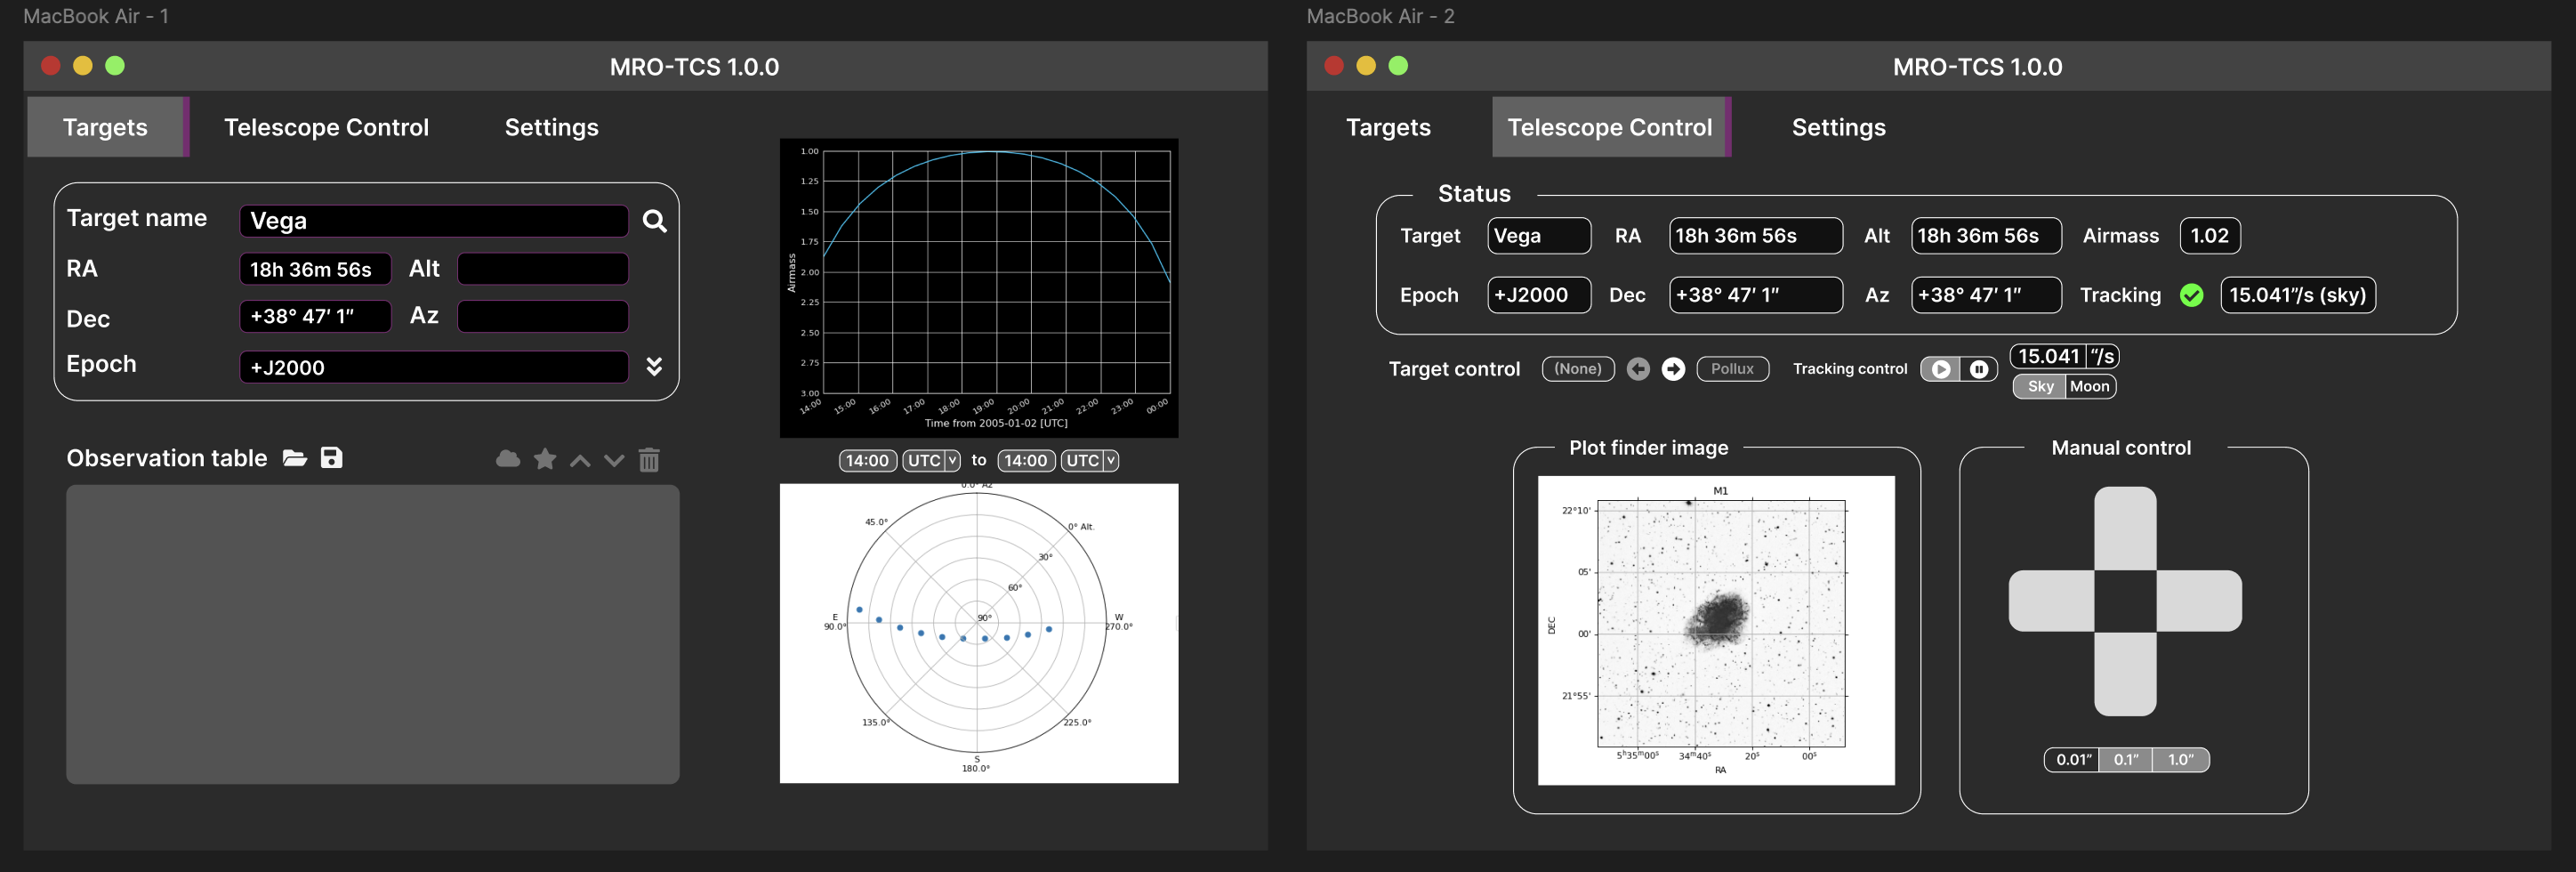Close the MacBook Air 1 window red button
The height and width of the screenshot is (872, 2576).
click(x=51, y=66)
